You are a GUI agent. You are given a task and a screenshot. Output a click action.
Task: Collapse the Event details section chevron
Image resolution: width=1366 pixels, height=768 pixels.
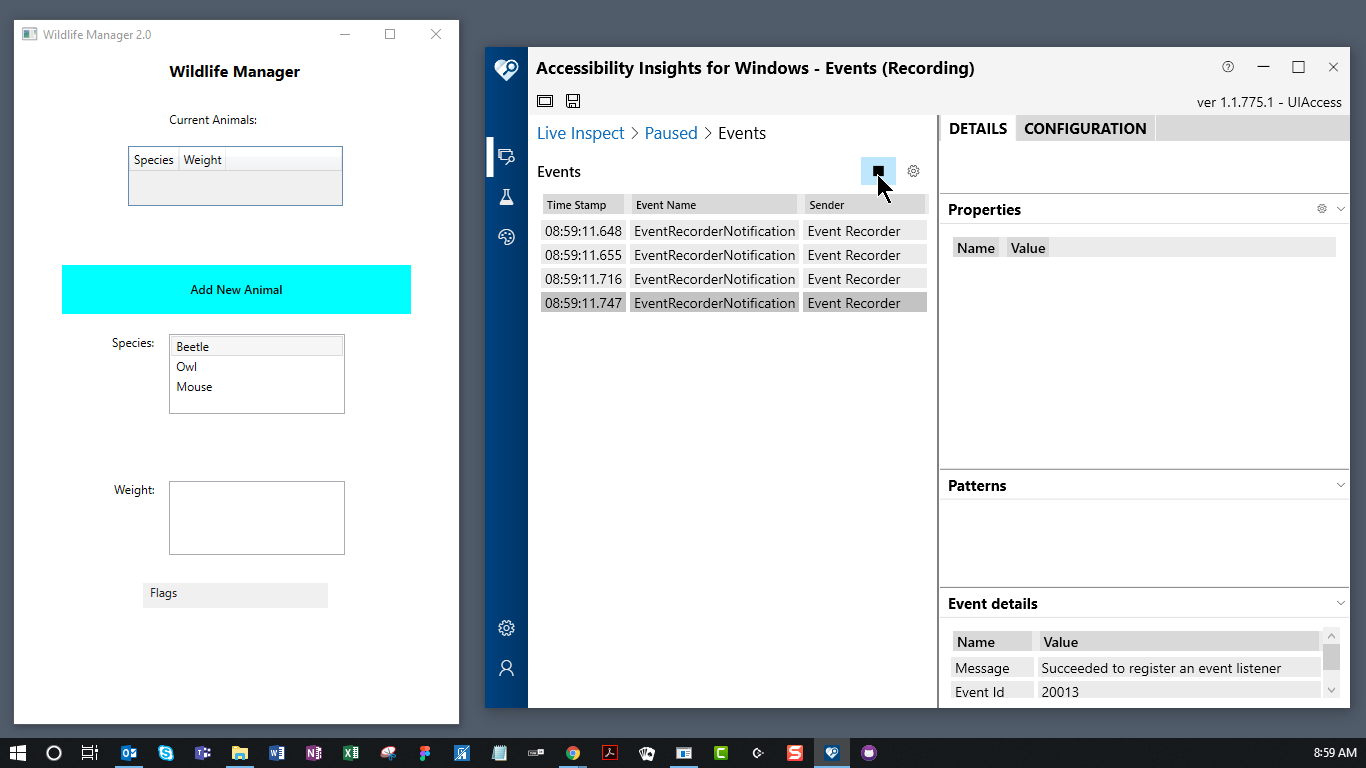pos(1341,603)
